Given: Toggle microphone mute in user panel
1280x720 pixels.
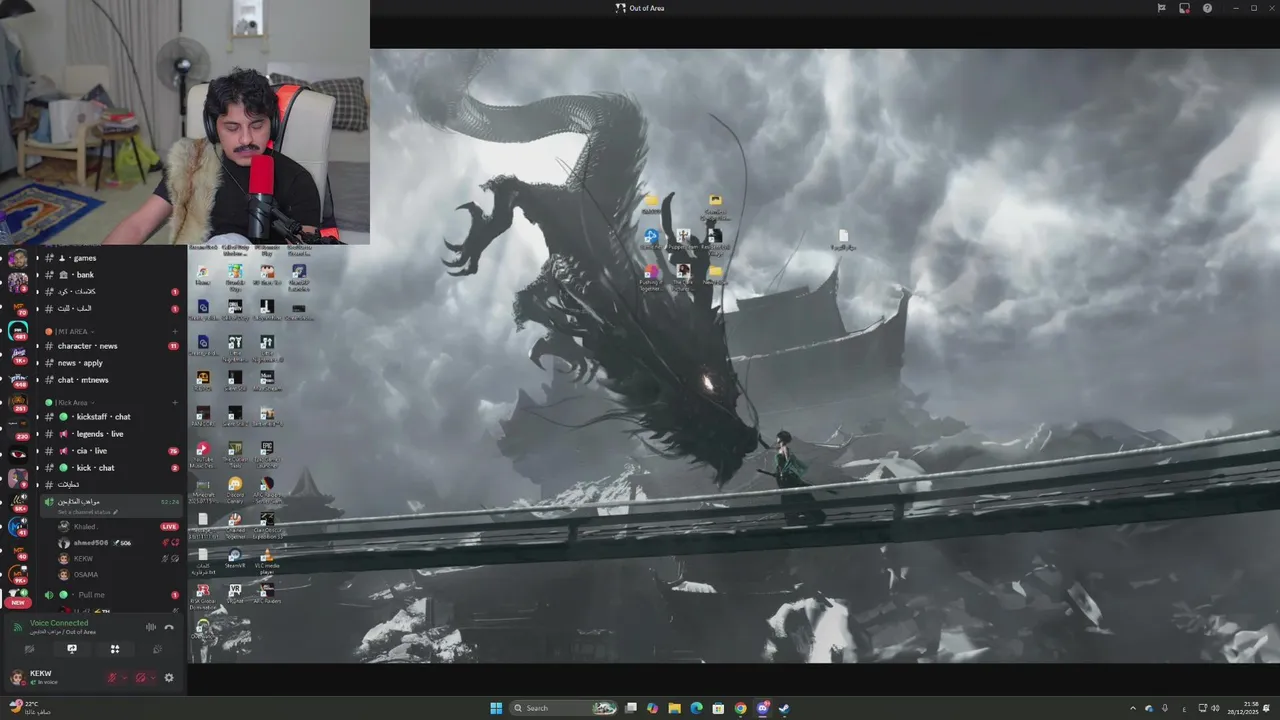Looking at the screenshot, I should click(x=113, y=678).
